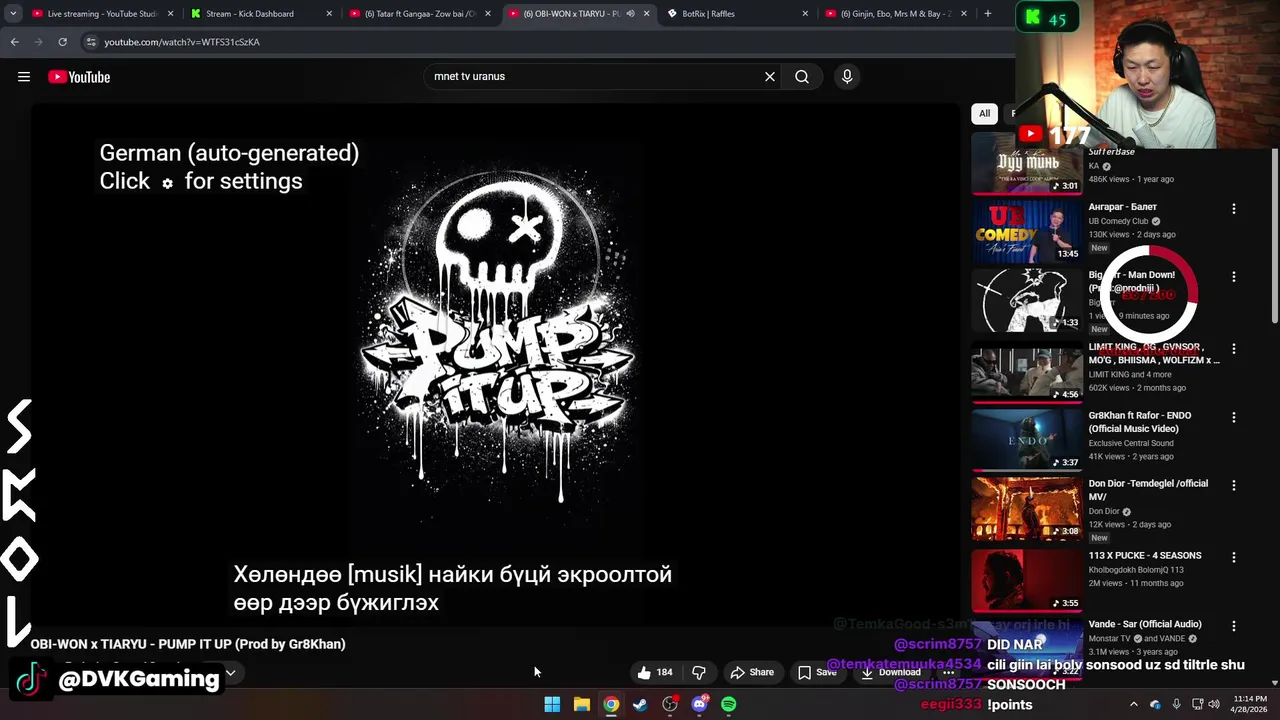The height and width of the screenshot is (720, 1280).
Task: Close the Kick Dashboard tab
Action: coord(329,14)
